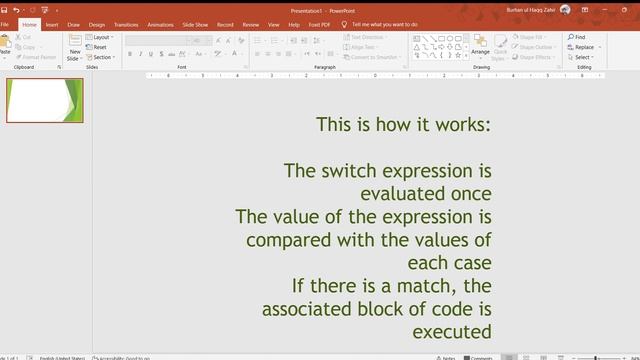
Task: Open the Review tab
Action: [251, 25]
